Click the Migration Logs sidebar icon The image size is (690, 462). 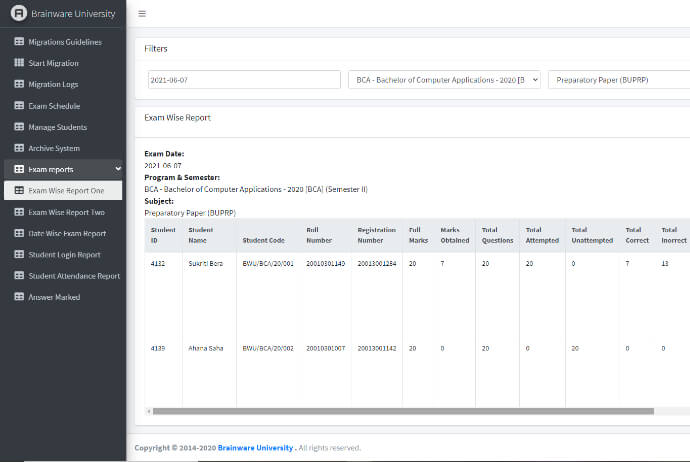19,84
